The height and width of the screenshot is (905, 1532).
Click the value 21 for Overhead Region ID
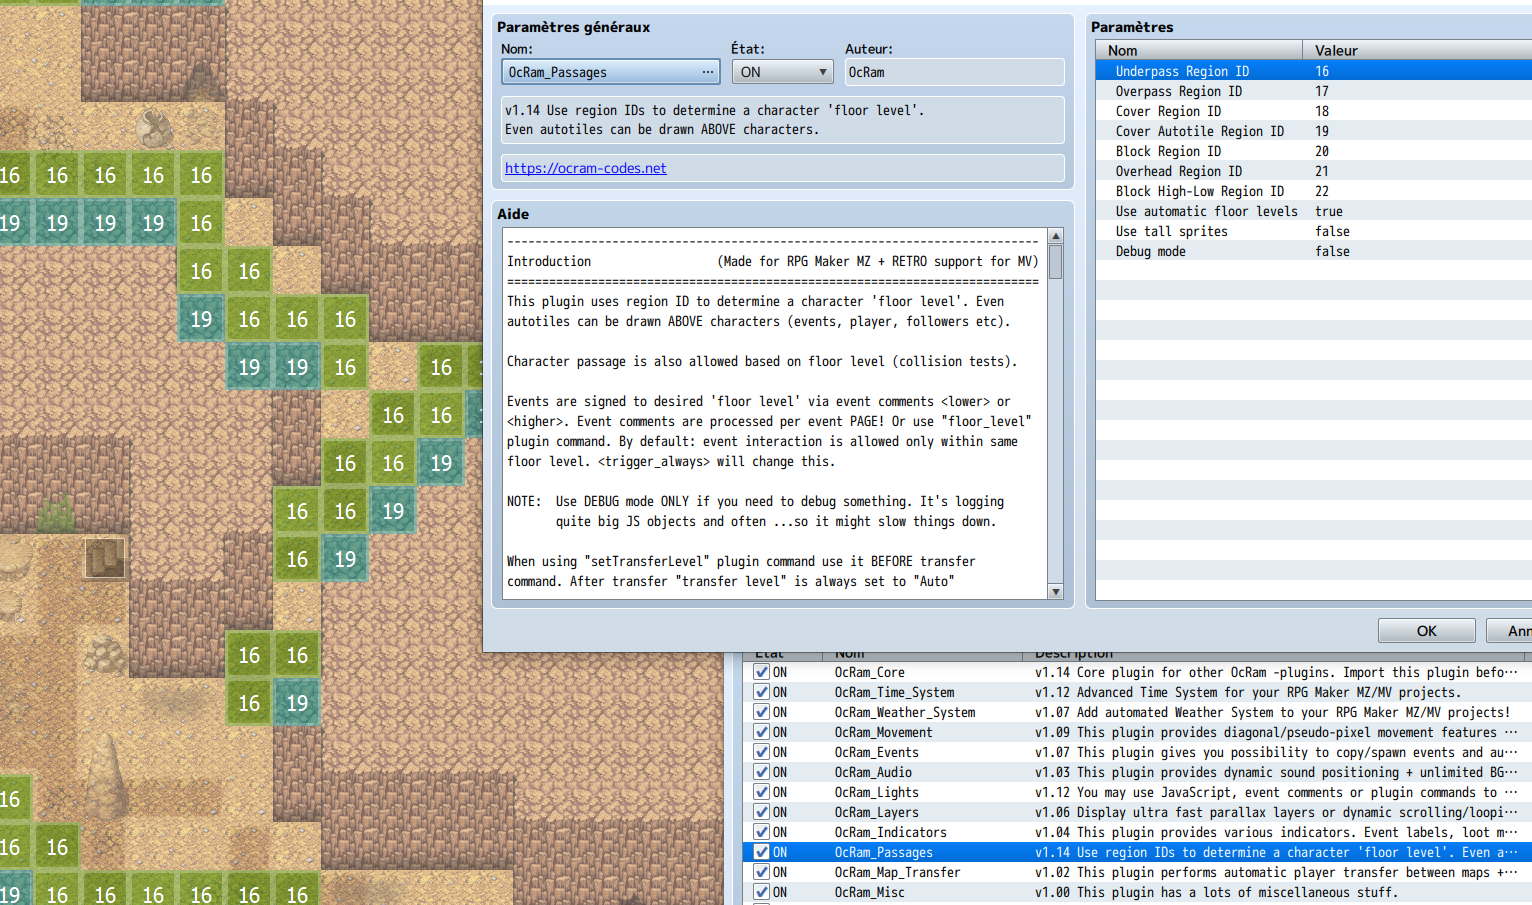tap(1322, 171)
